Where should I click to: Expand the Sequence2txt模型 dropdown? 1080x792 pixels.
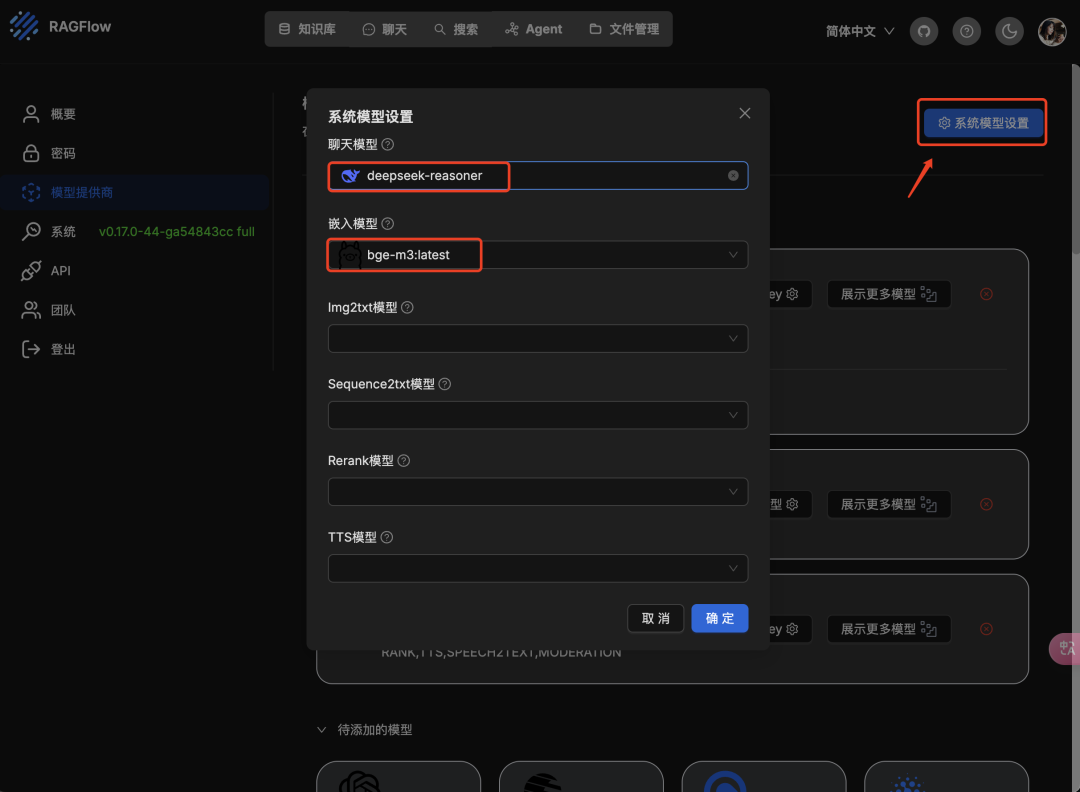[538, 415]
